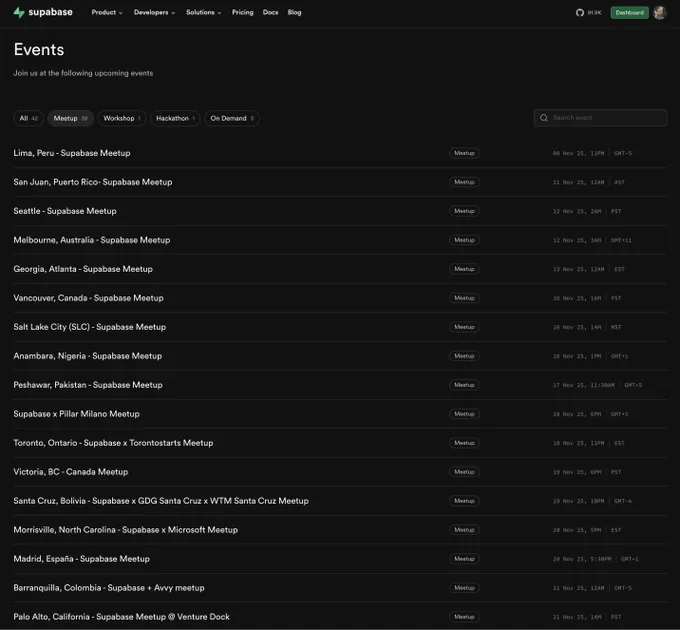
Task: Open Peshawar, Pakistan - Supabase Meetup
Action: click(x=88, y=385)
